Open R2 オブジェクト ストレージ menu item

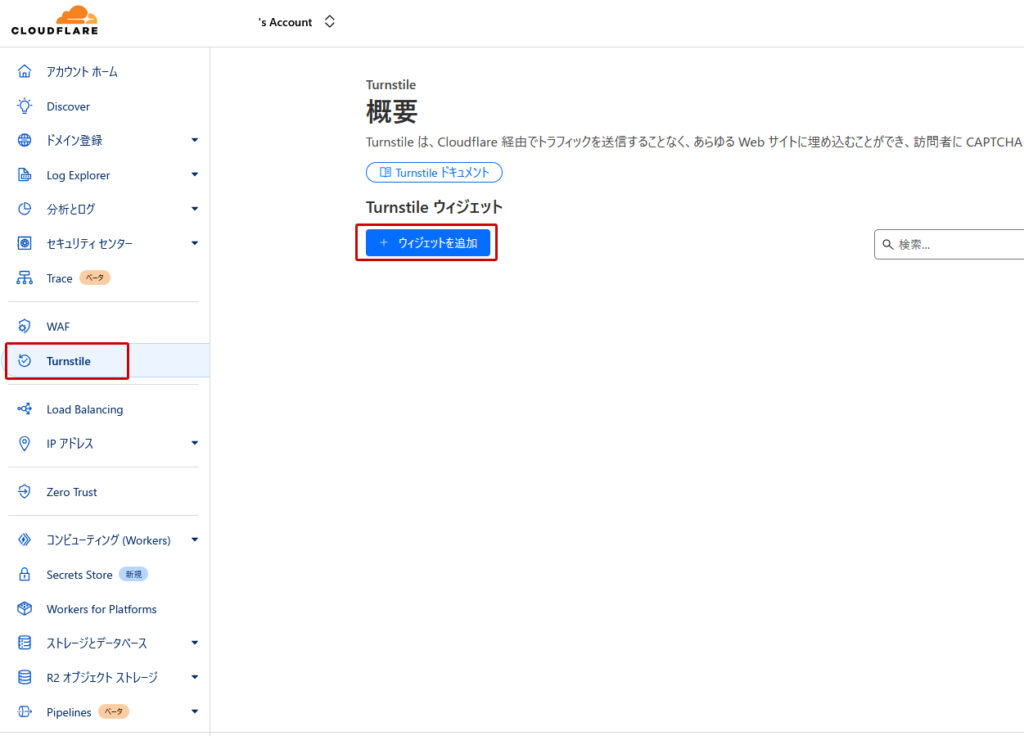click(102, 677)
